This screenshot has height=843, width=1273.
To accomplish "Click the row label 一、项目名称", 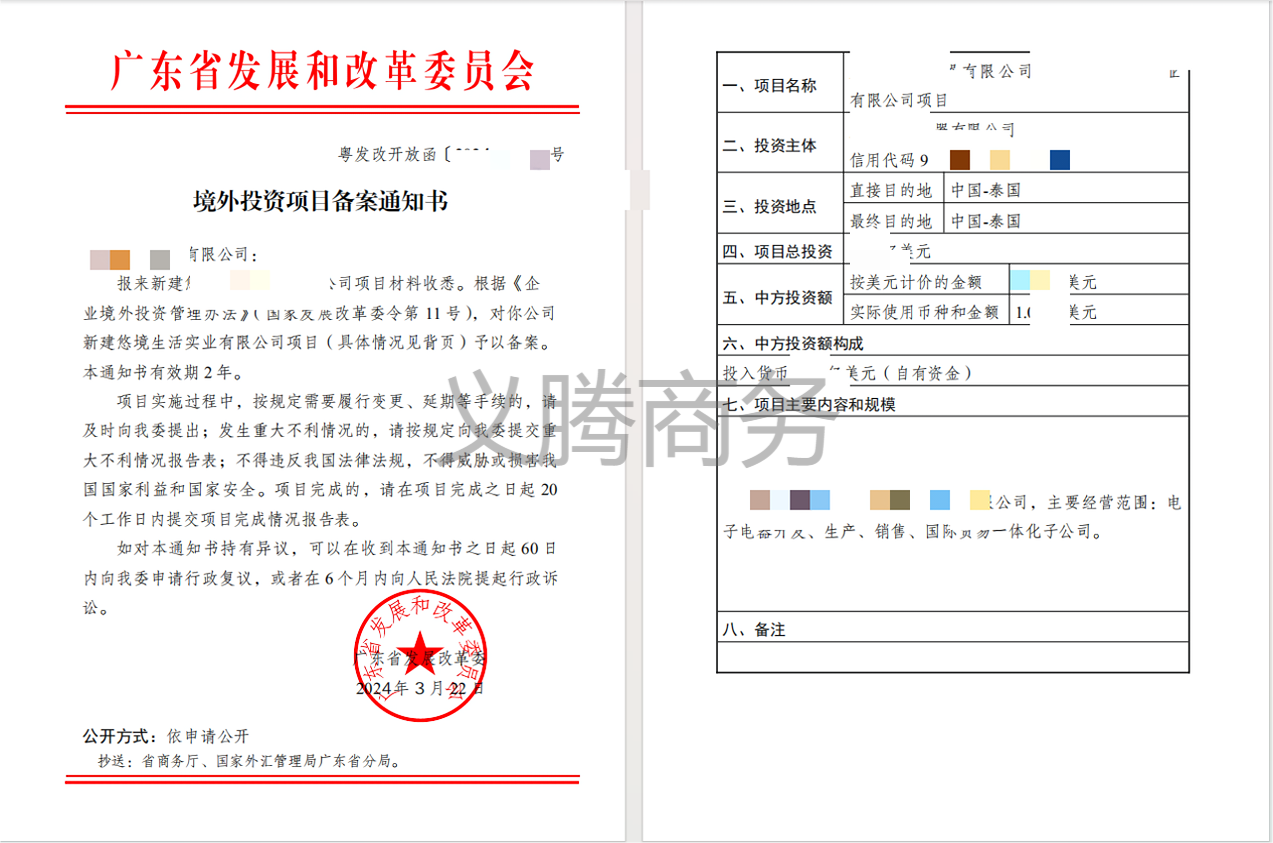I will pos(769,87).
